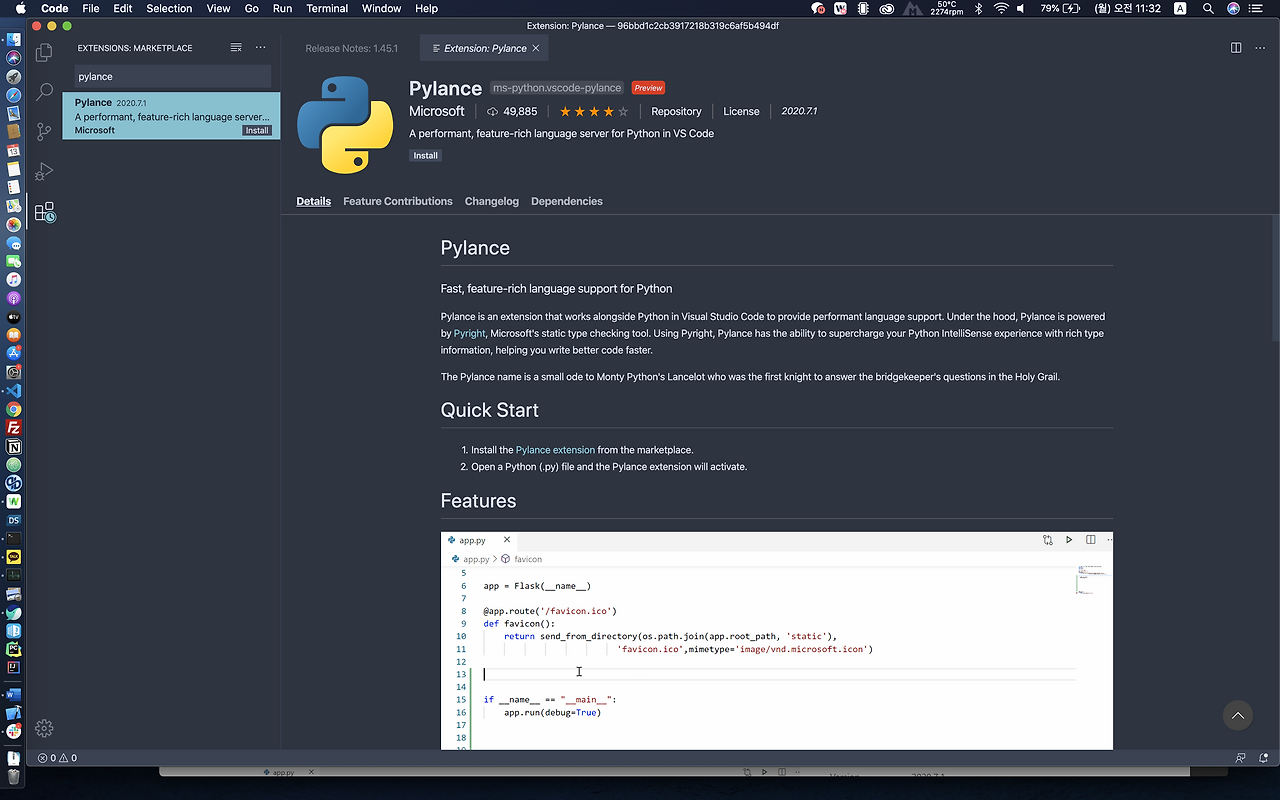The image size is (1280, 800).
Task: Switch to the Changelog tab
Action: click(491, 201)
